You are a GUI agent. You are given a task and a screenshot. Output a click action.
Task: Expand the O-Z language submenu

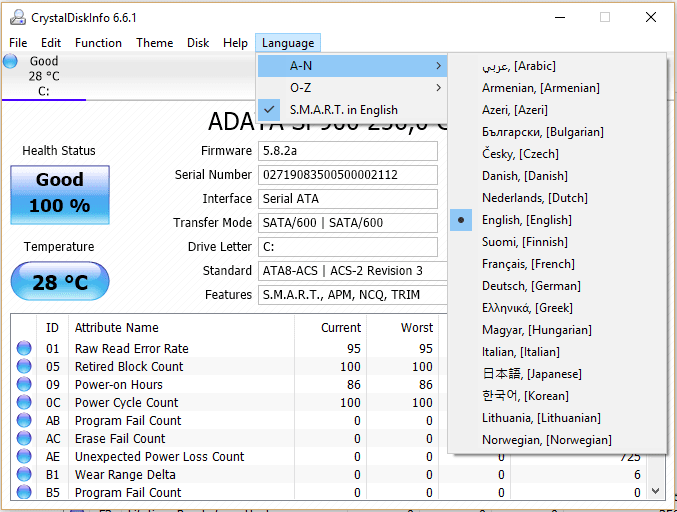pyautogui.click(x=352, y=88)
